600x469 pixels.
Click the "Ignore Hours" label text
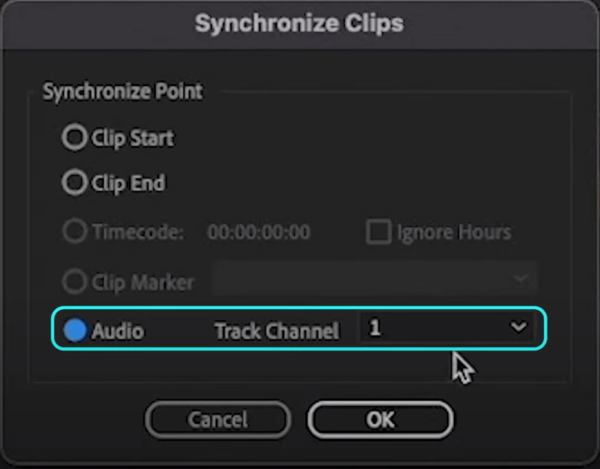click(454, 232)
